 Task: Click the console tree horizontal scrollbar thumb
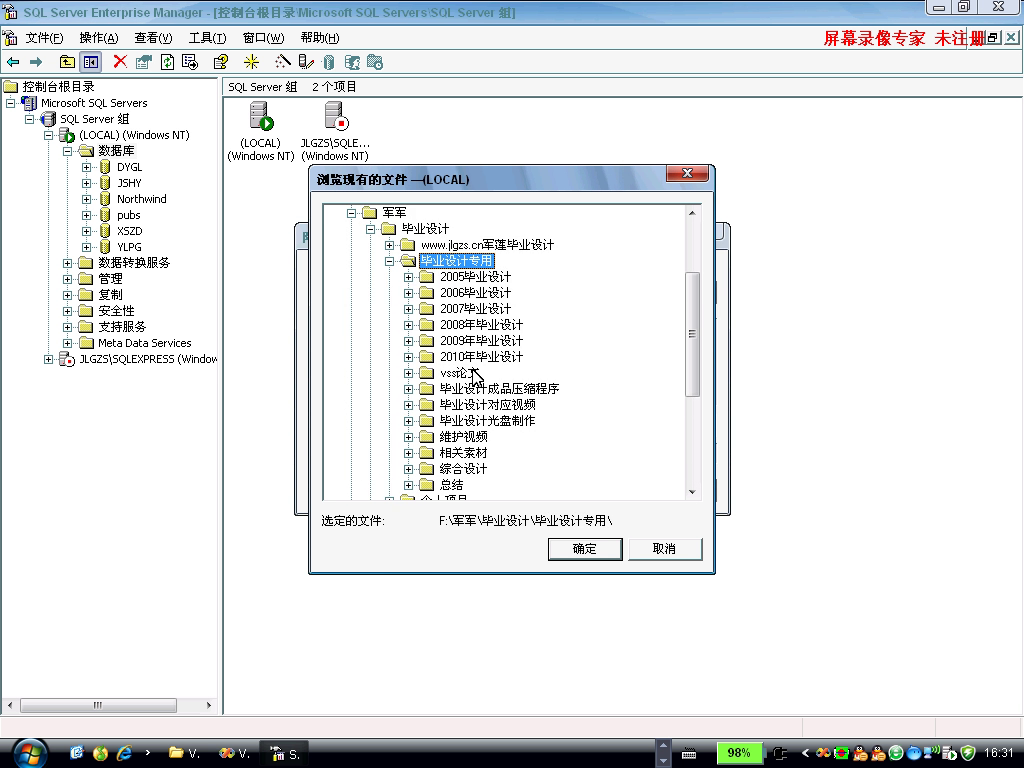(98, 705)
